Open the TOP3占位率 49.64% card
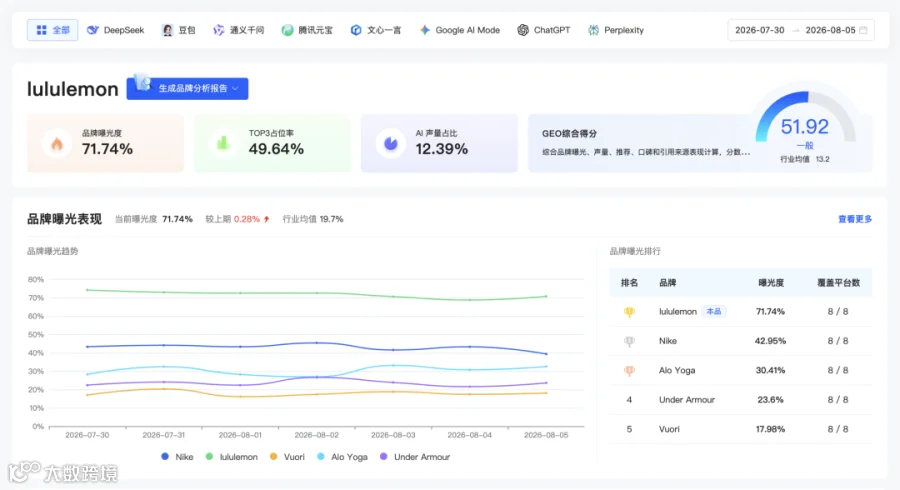The width and height of the screenshot is (900, 490). click(x=272, y=143)
